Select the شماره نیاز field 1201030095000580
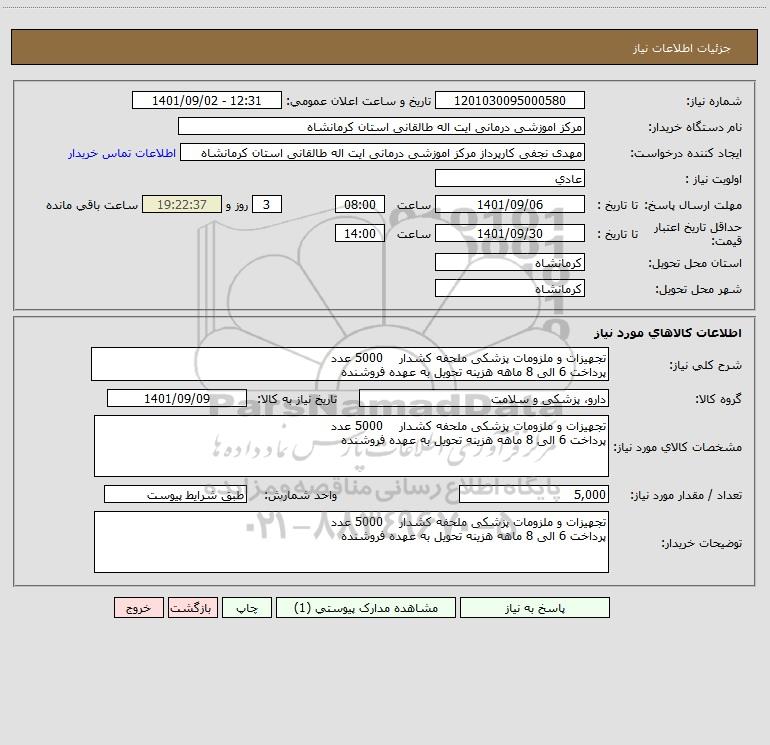770x745 pixels. [510, 100]
